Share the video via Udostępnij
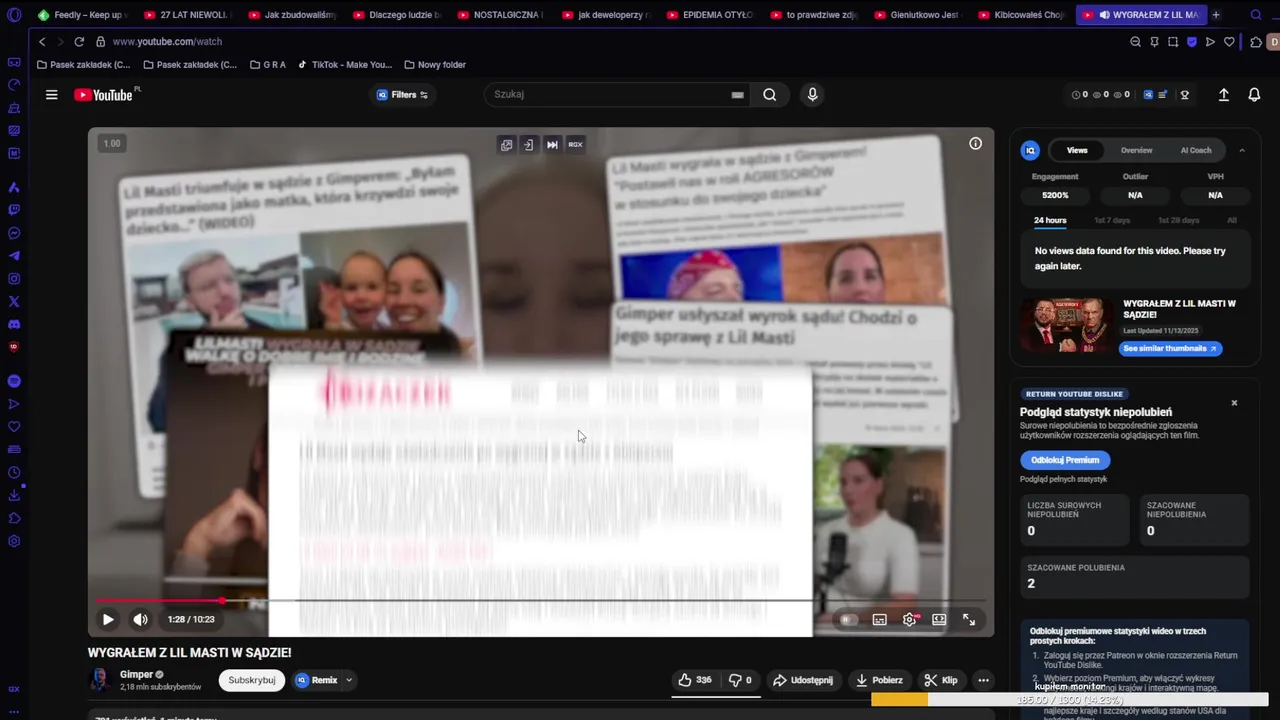 coord(803,680)
